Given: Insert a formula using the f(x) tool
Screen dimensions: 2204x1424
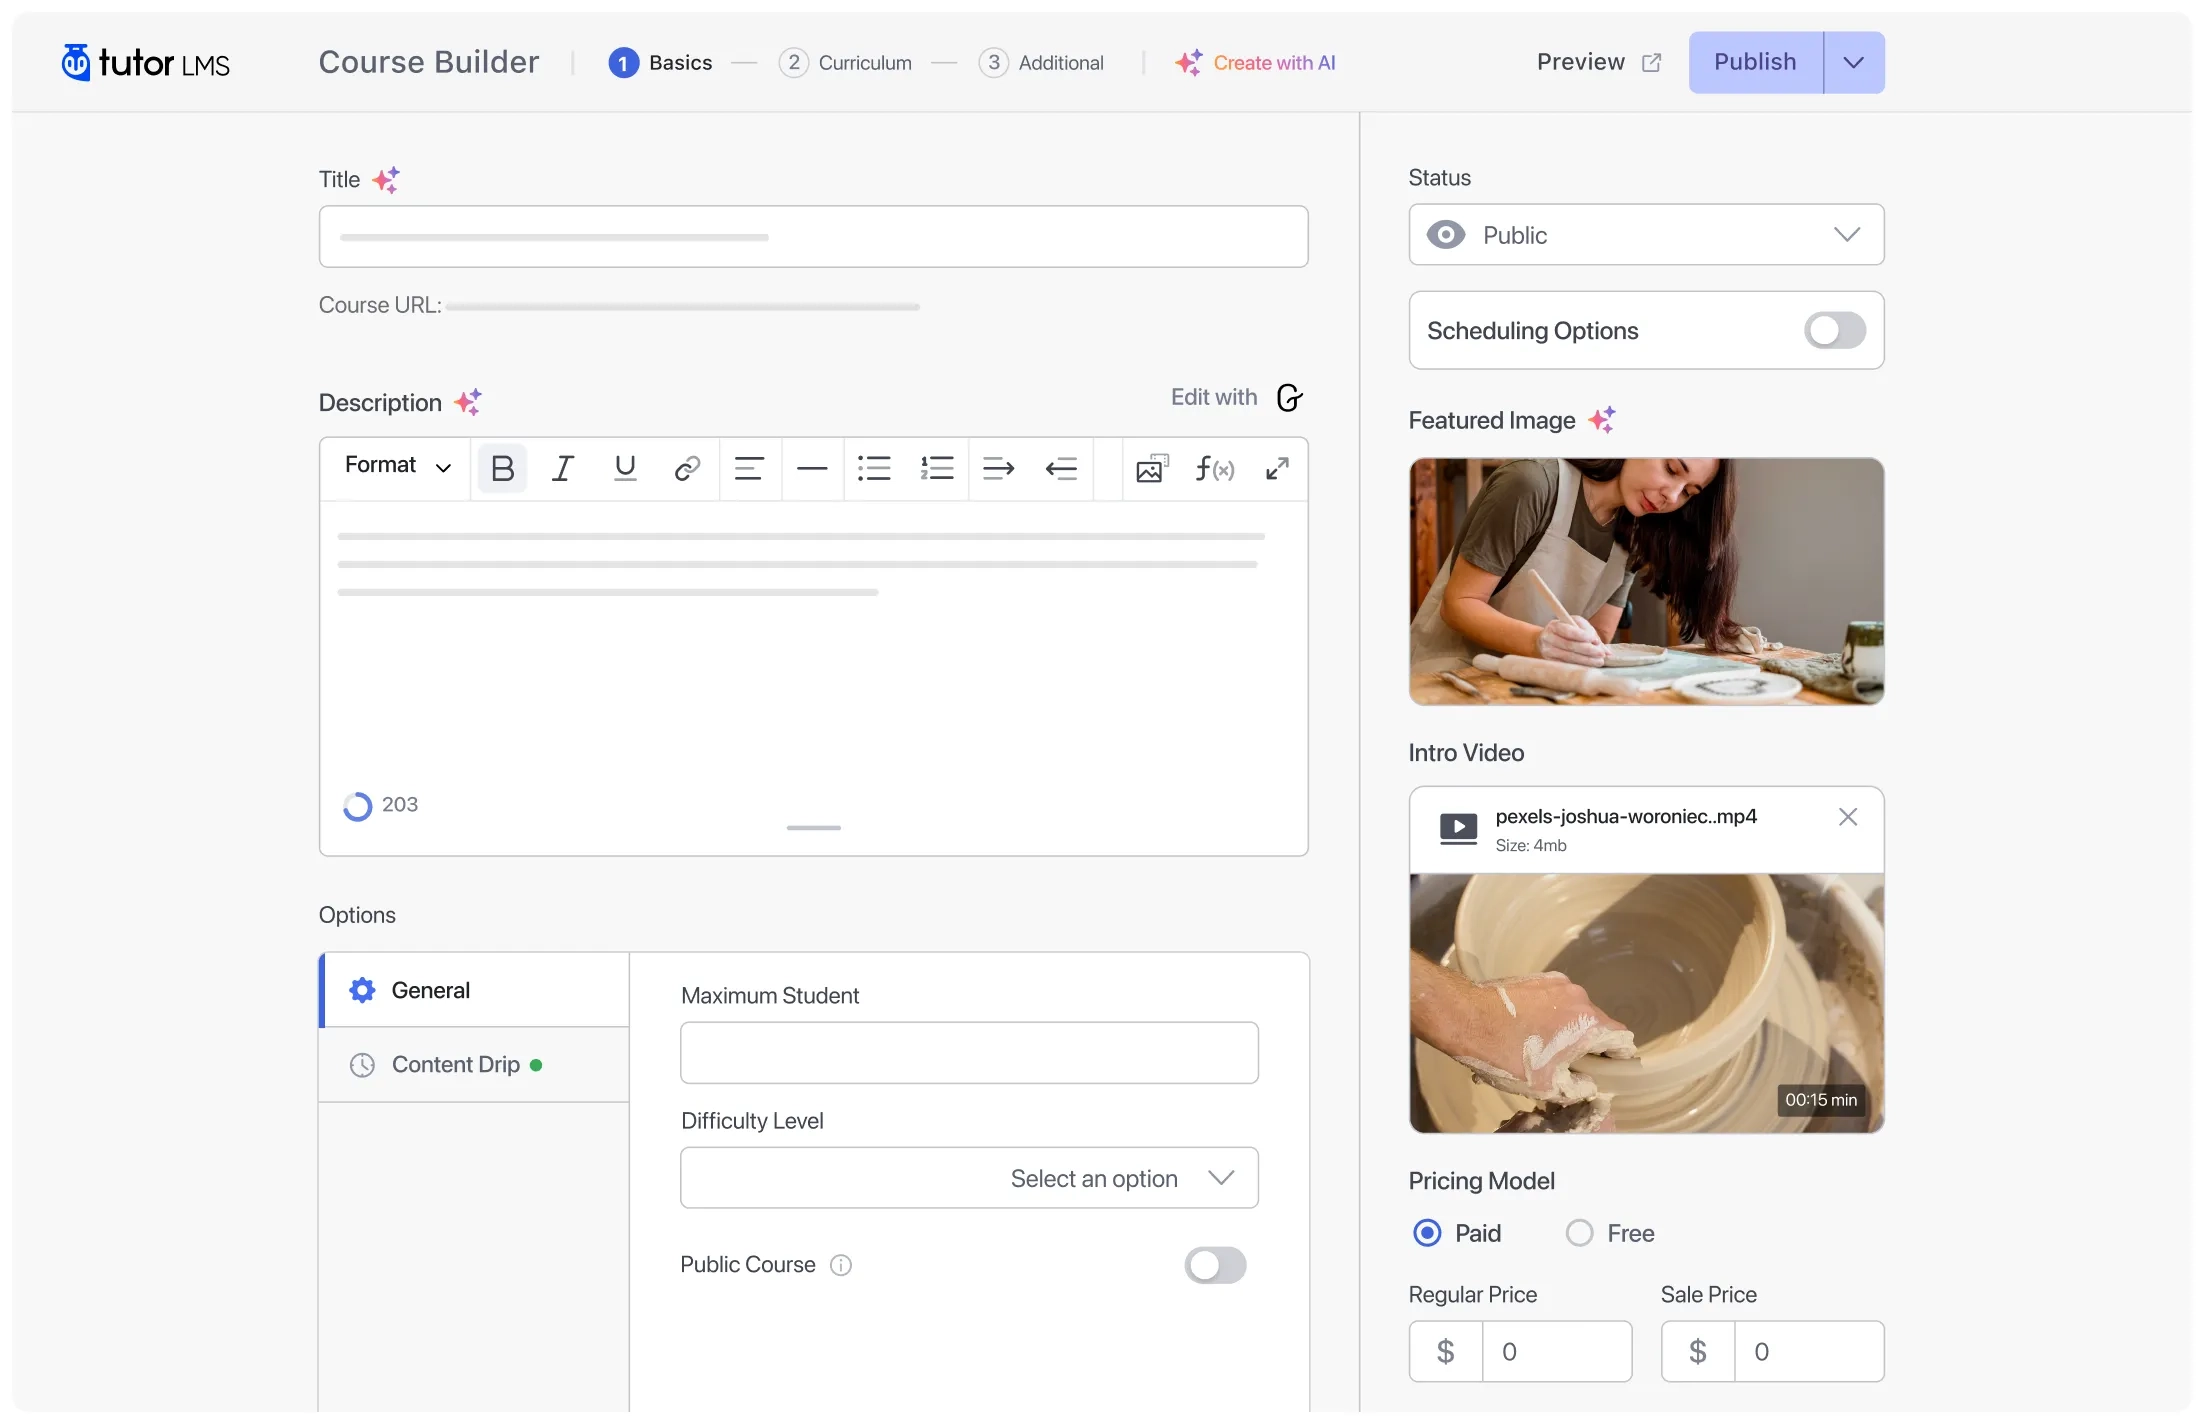Looking at the screenshot, I should (1214, 468).
